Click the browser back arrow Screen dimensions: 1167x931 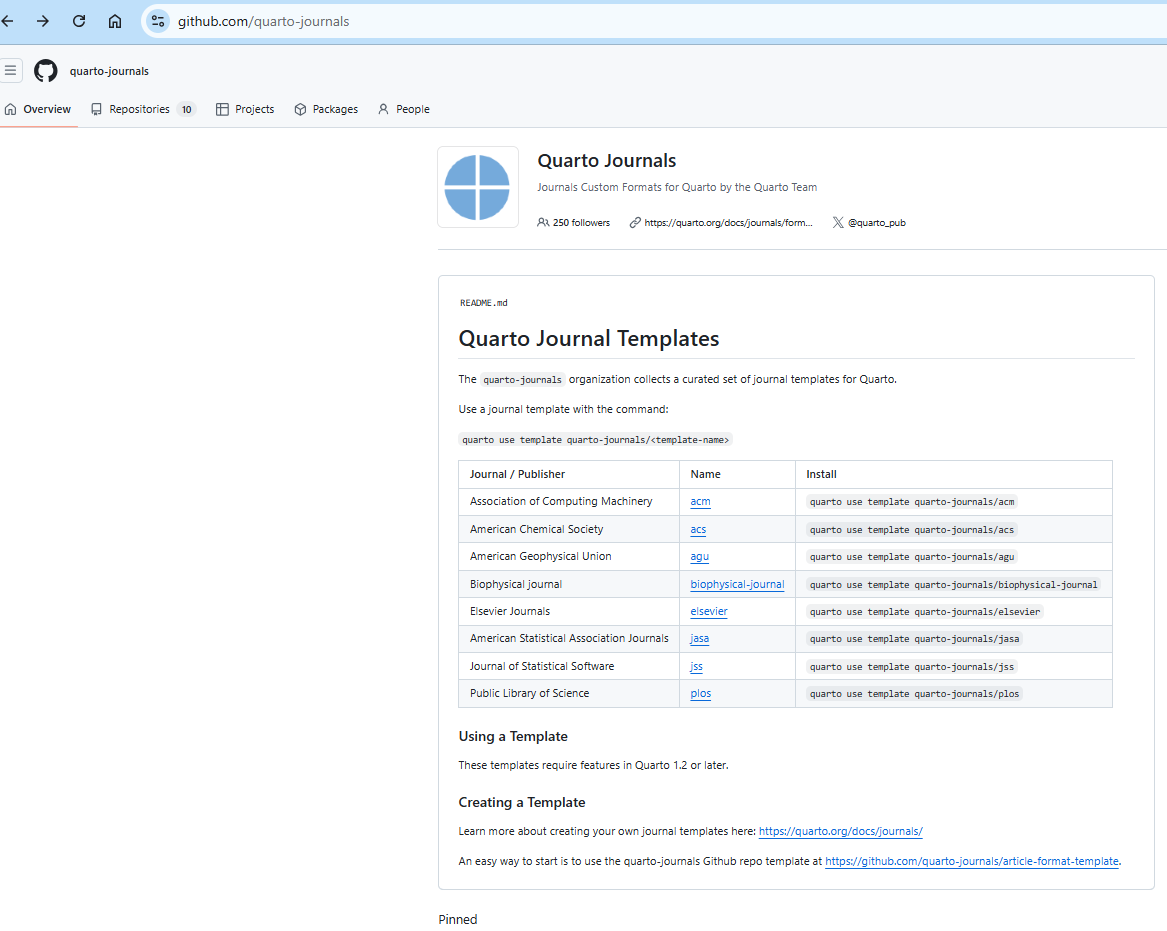[8, 21]
